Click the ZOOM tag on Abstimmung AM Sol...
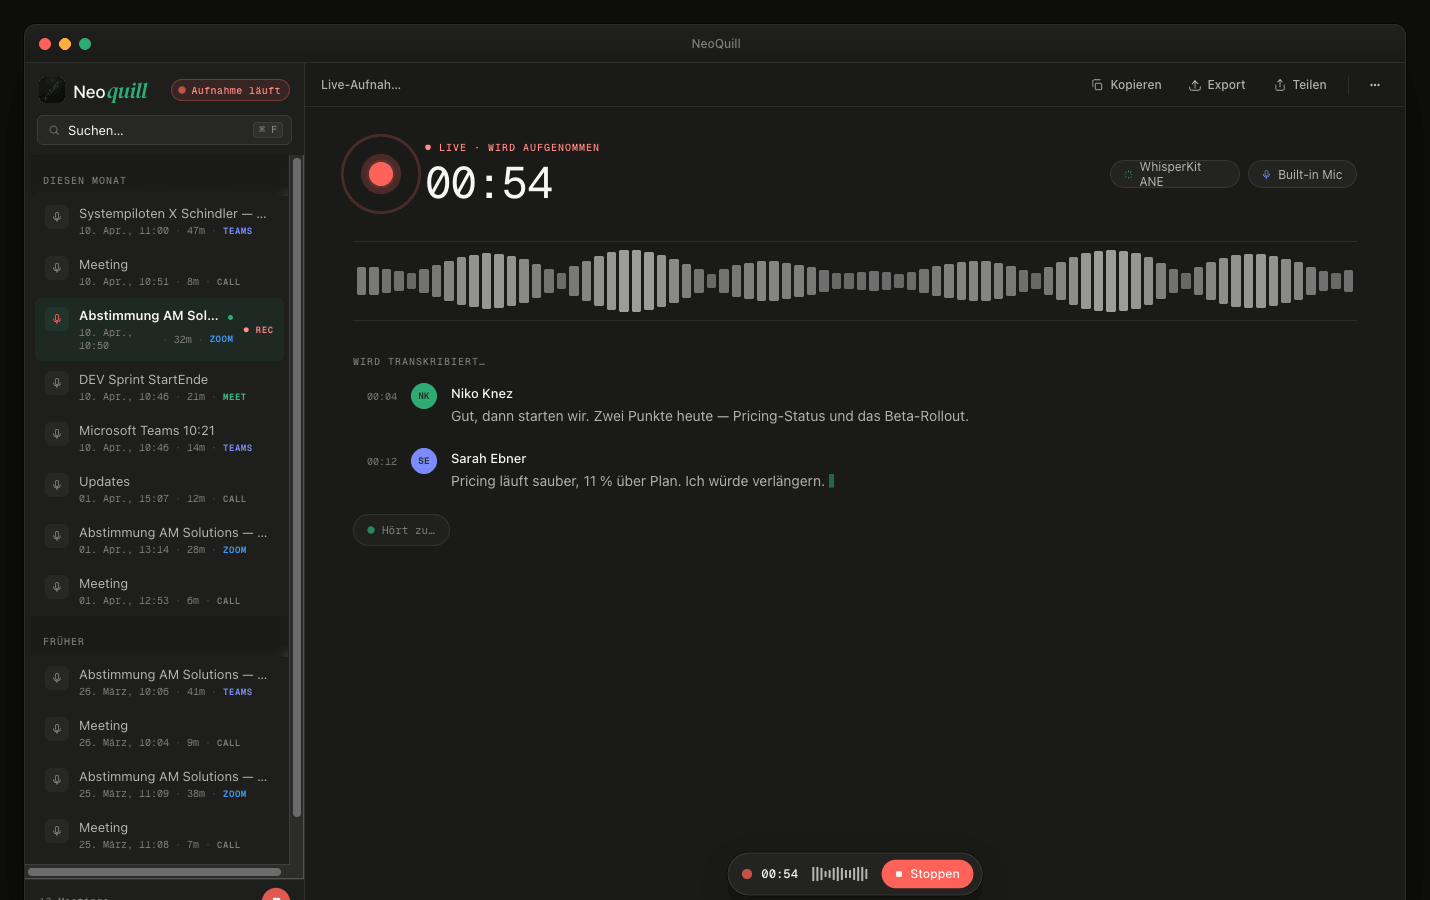The height and width of the screenshot is (900, 1430). coord(221,339)
